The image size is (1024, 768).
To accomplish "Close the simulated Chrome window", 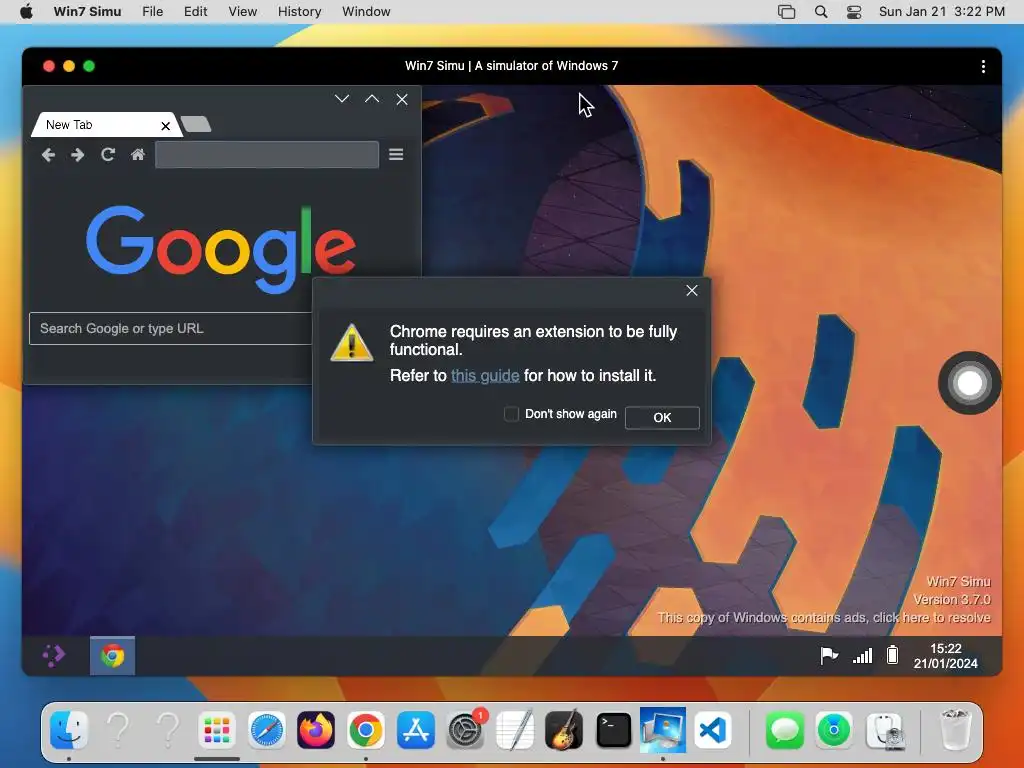I will [x=402, y=99].
